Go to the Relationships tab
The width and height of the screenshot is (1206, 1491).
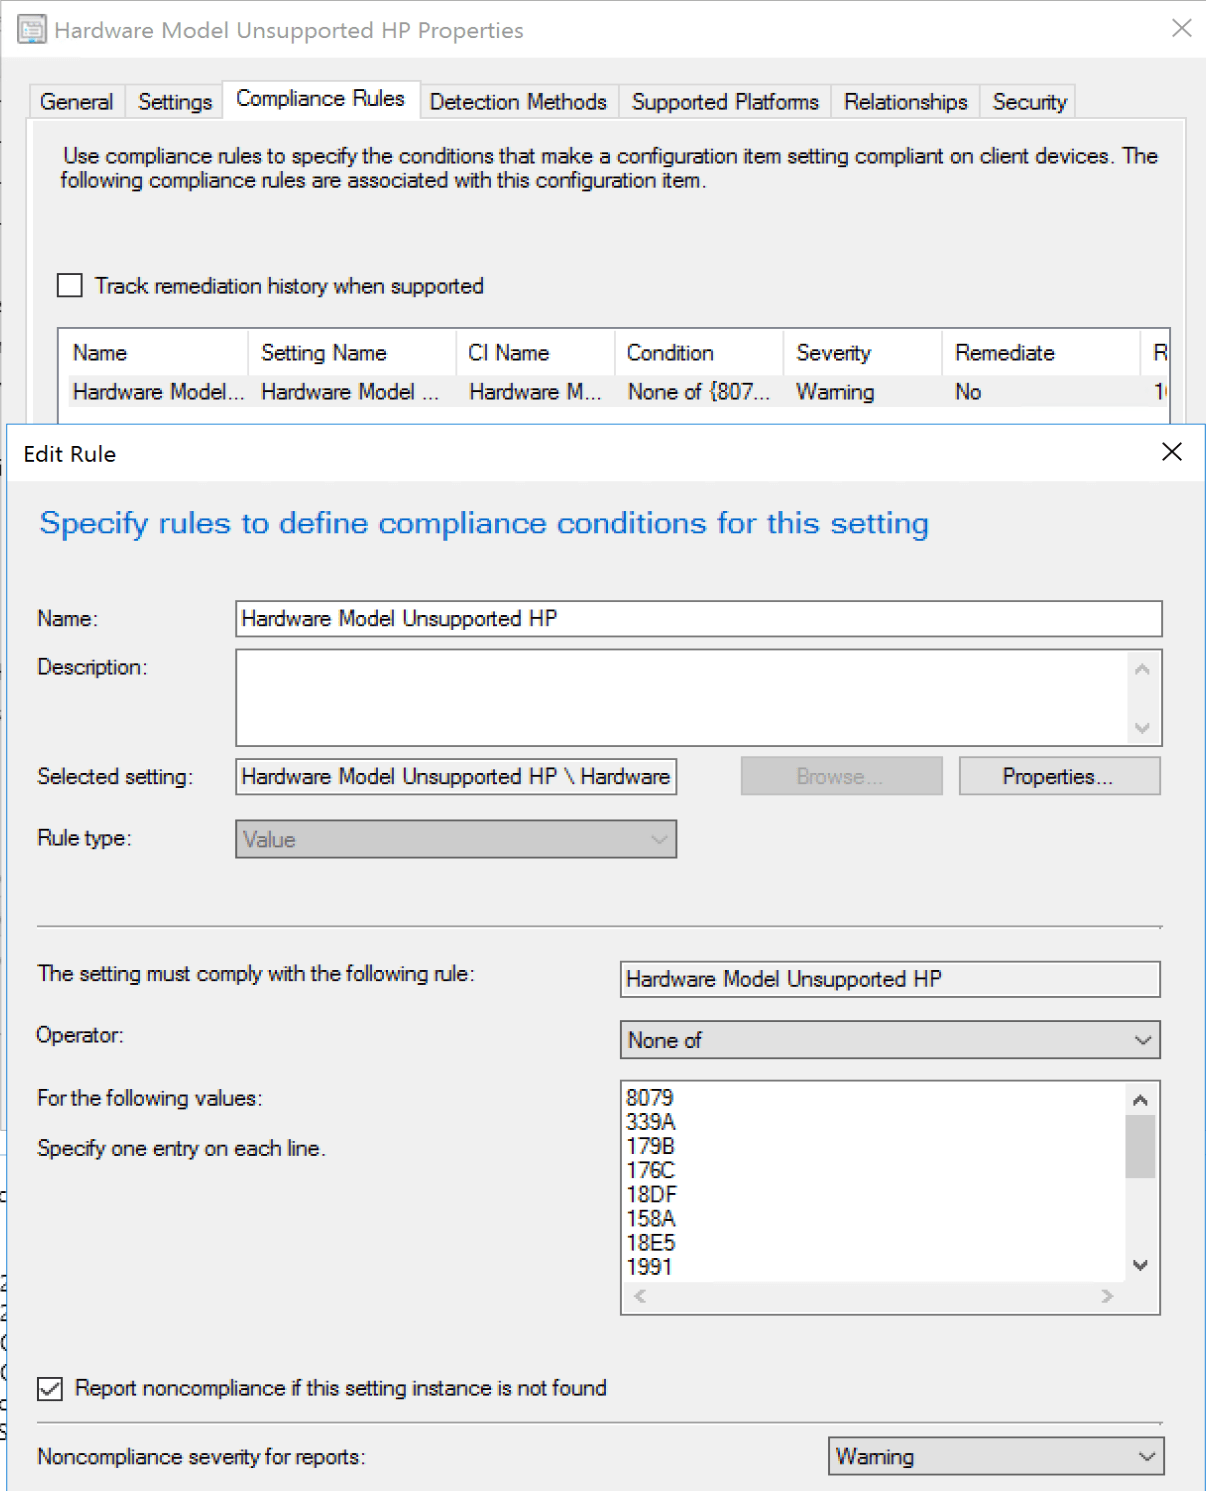[905, 102]
